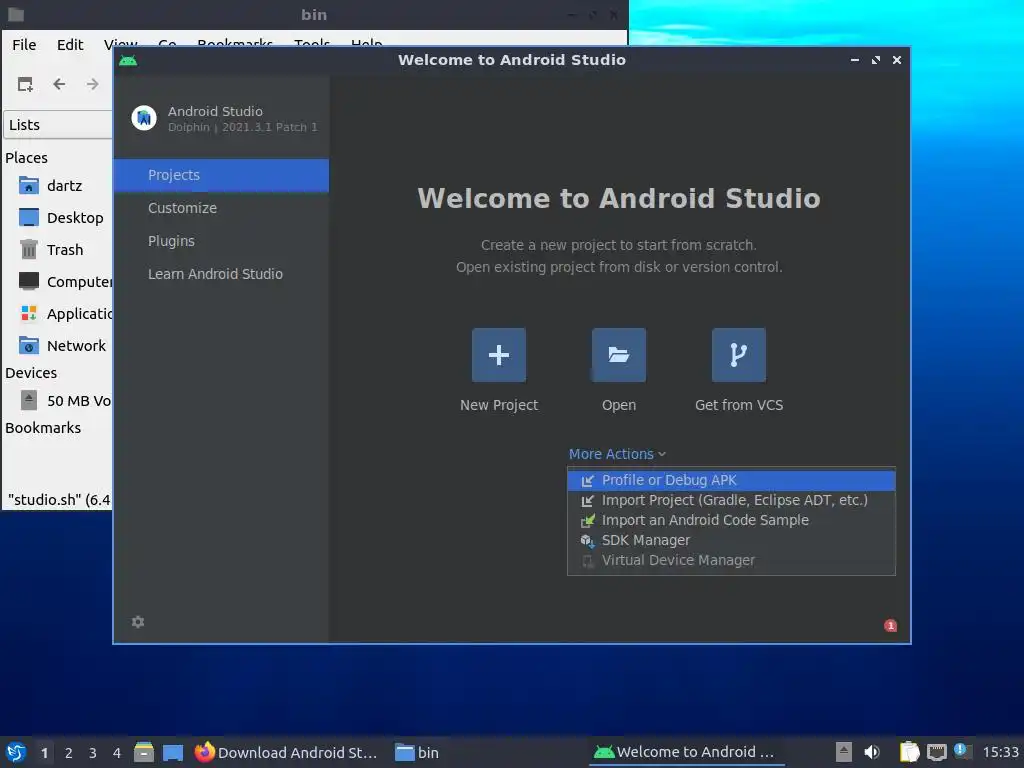
Task: Click the Android icon in the title bar
Action: [128, 61]
